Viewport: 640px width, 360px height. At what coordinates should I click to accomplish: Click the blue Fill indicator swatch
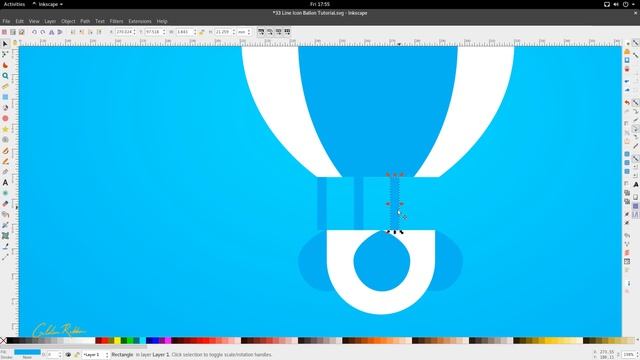click(27, 352)
